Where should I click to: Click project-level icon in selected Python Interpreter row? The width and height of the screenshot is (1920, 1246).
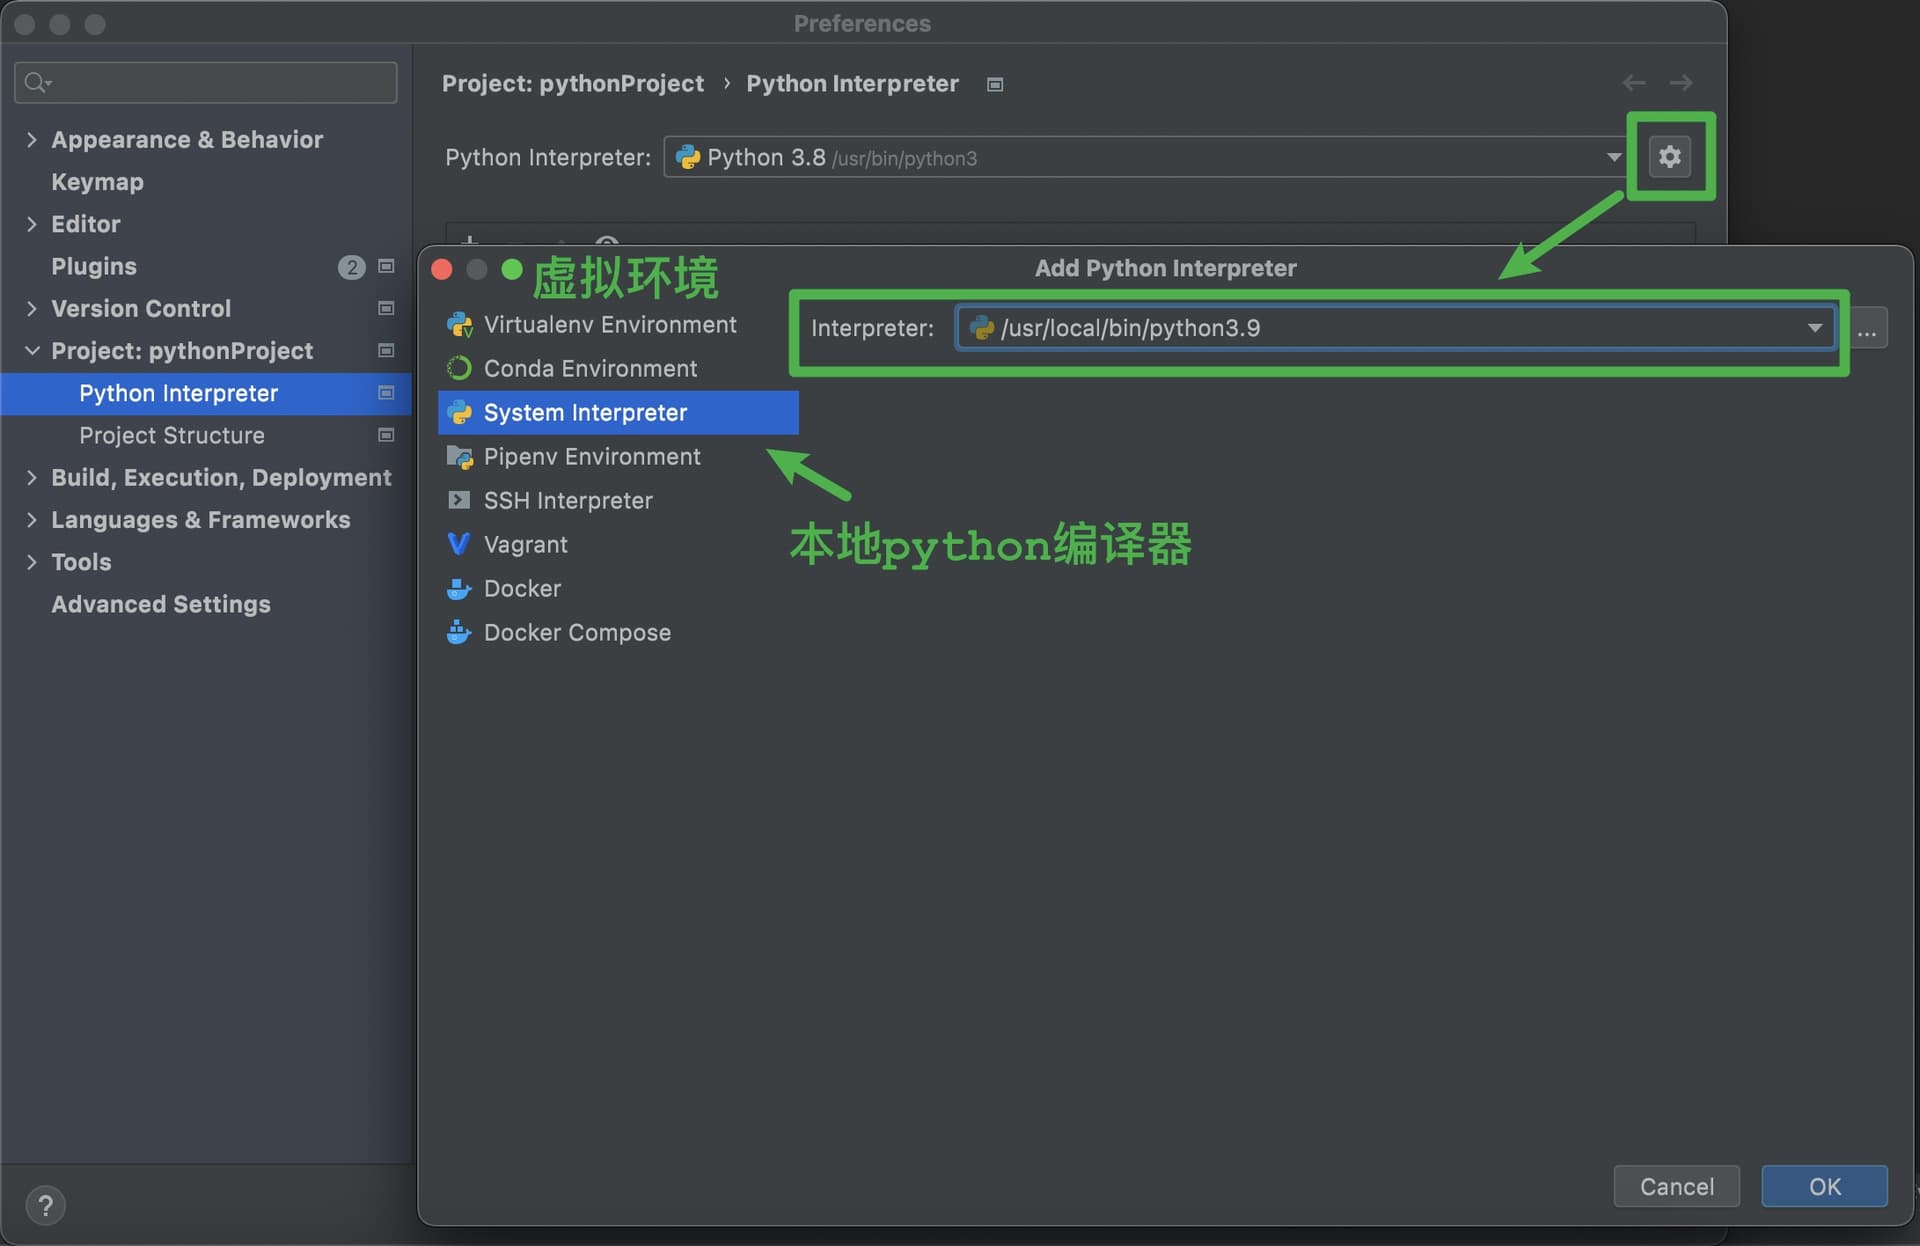386,393
